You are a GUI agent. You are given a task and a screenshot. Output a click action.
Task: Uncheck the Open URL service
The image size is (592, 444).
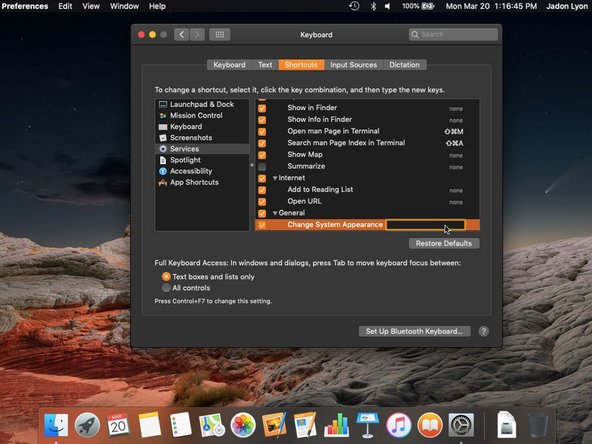pyautogui.click(x=262, y=202)
